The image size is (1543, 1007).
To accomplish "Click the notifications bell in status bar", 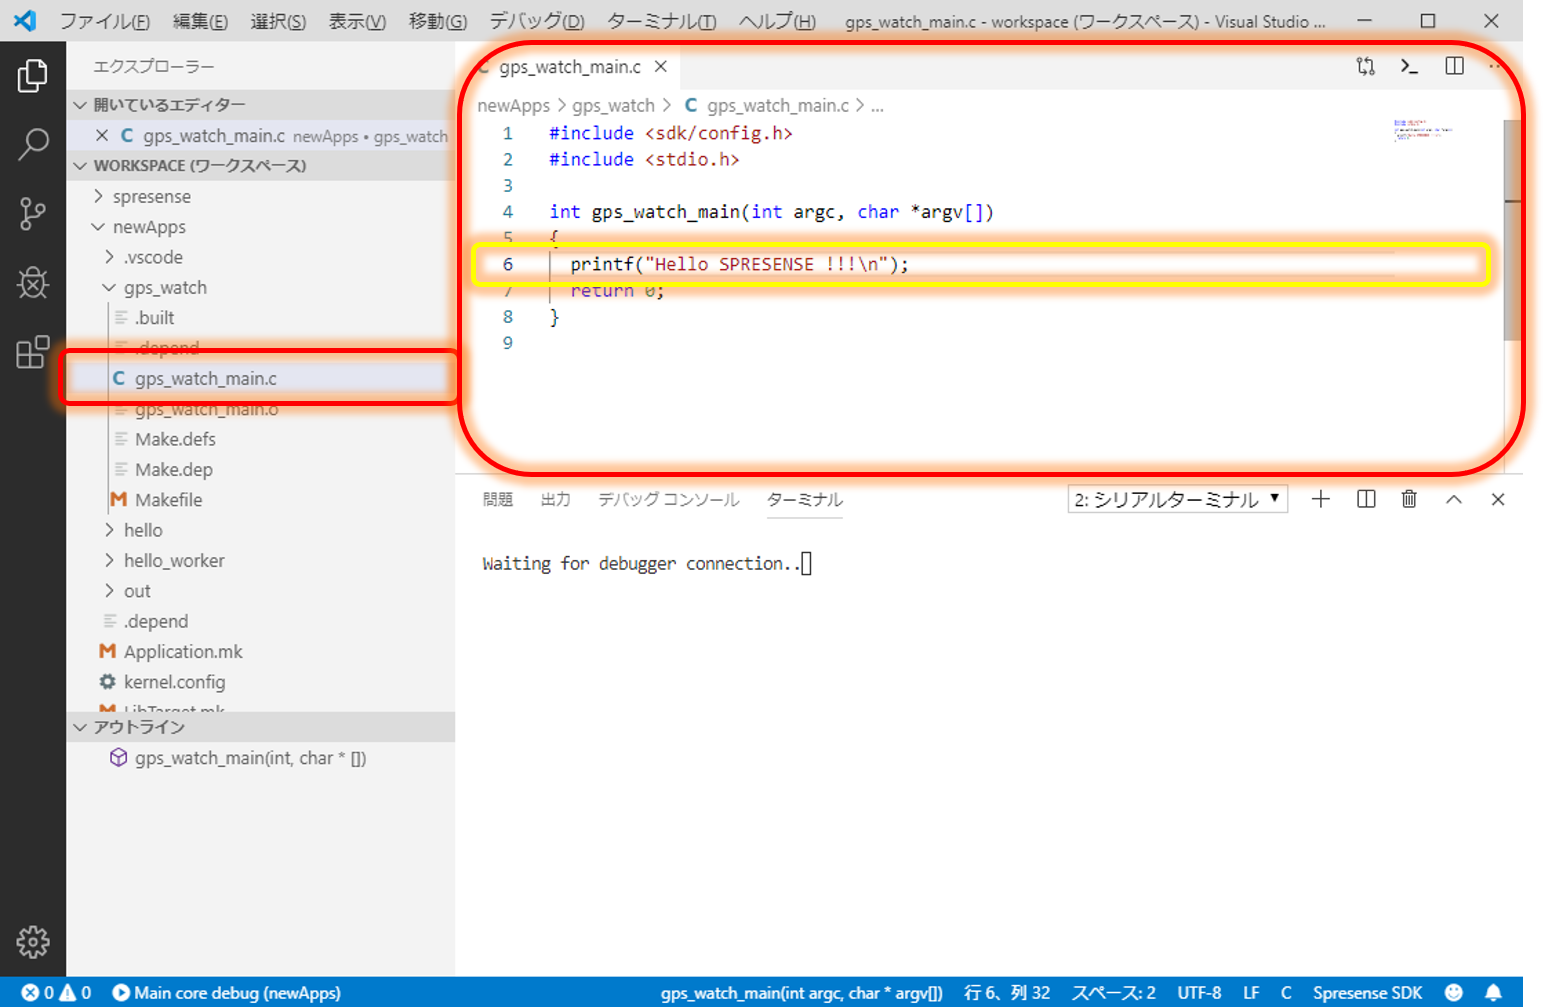I will [1493, 992].
